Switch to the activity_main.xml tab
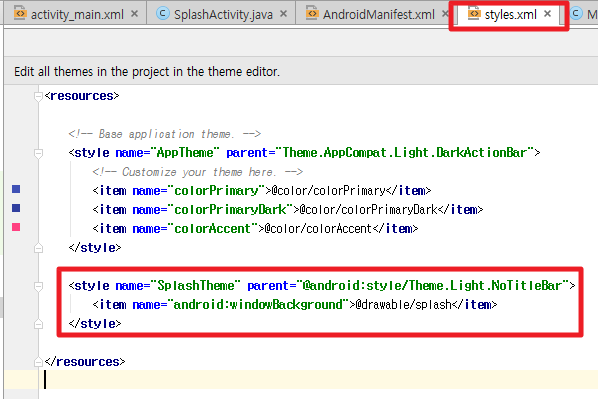598x399 pixels. [76, 14]
